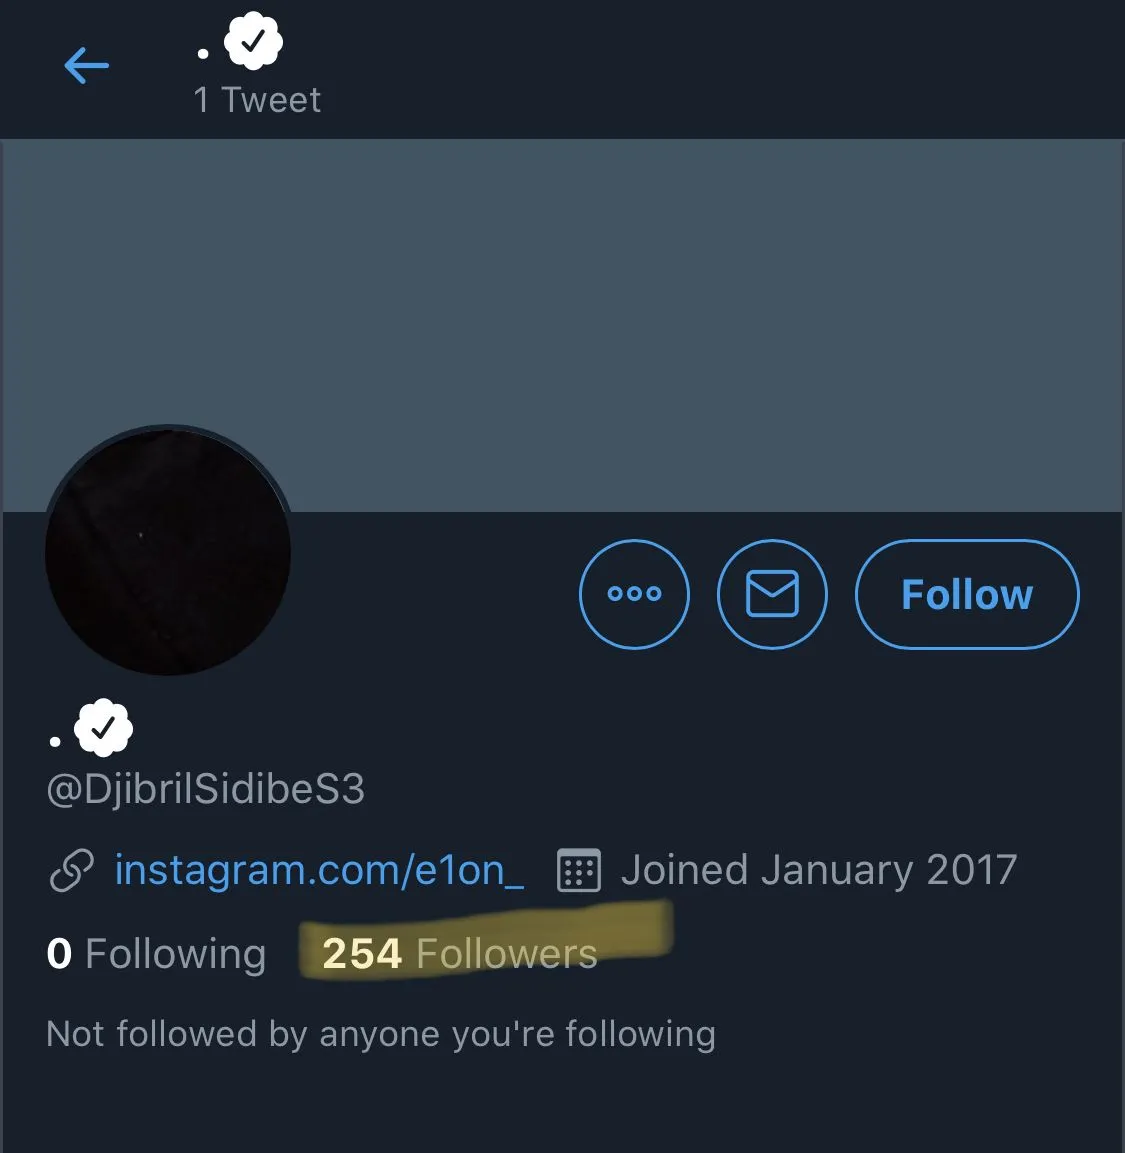Click Not followed by anyone text
The image size is (1125, 1153).
(380, 1033)
